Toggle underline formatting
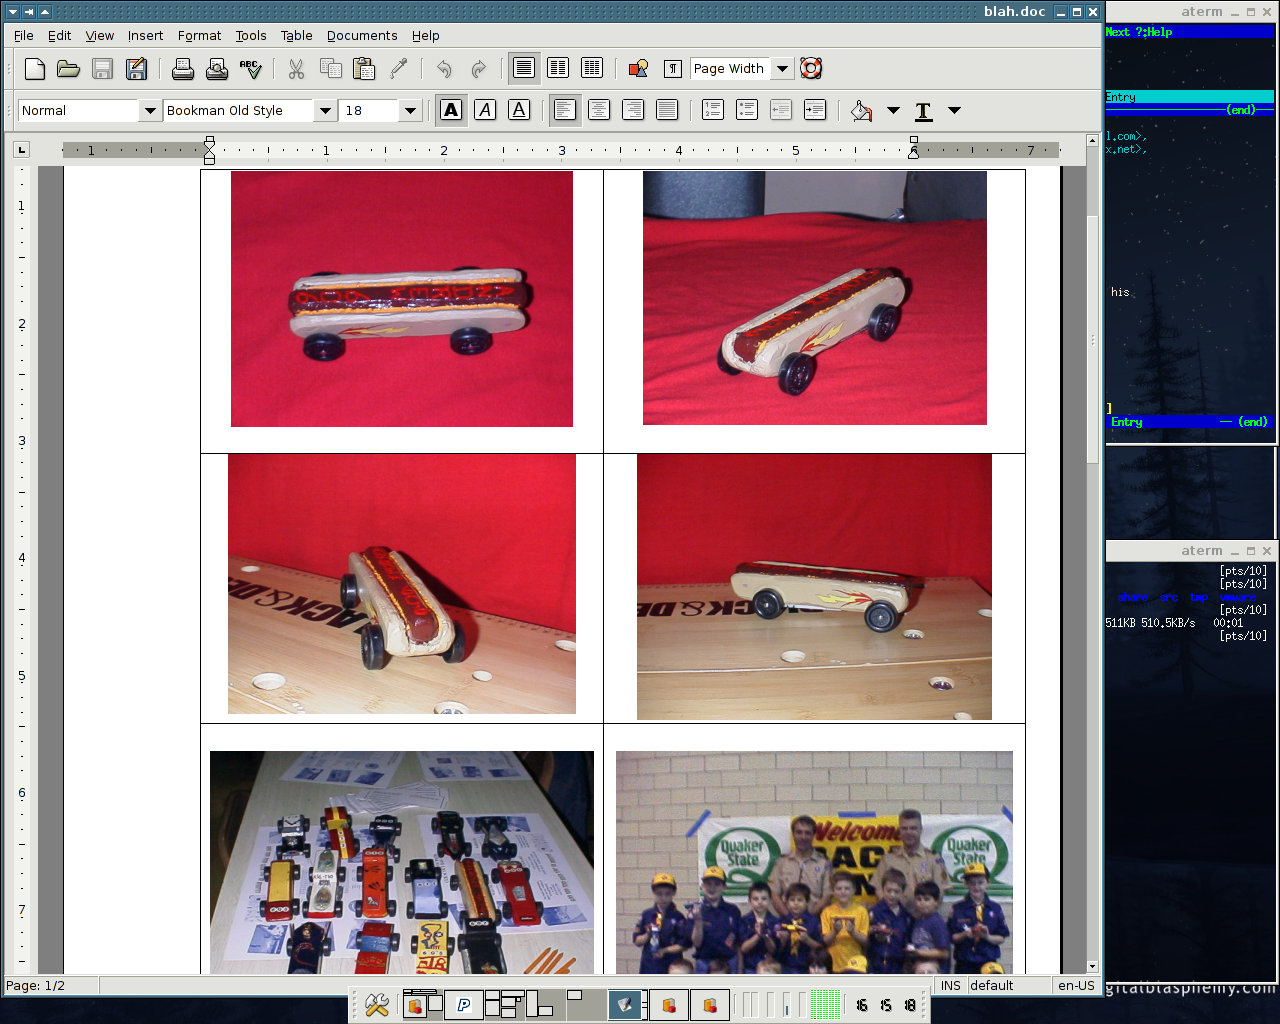Screen dimensions: 1280x1024 click(x=519, y=110)
